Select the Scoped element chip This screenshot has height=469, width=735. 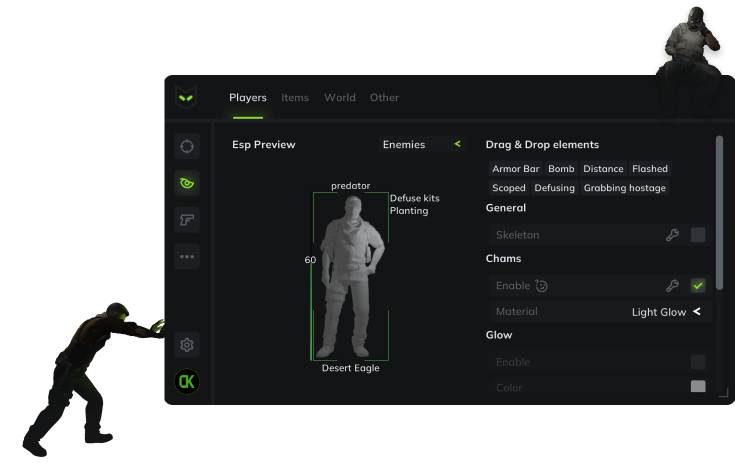coord(509,188)
